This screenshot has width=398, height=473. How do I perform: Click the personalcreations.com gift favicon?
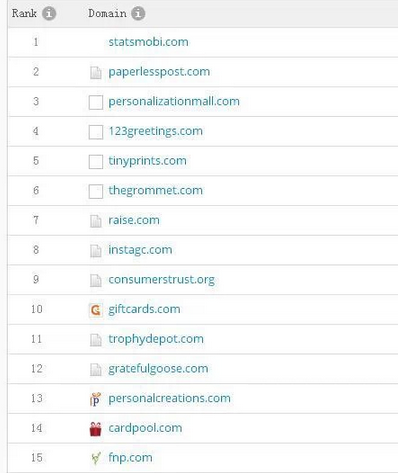pyautogui.click(x=96, y=399)
